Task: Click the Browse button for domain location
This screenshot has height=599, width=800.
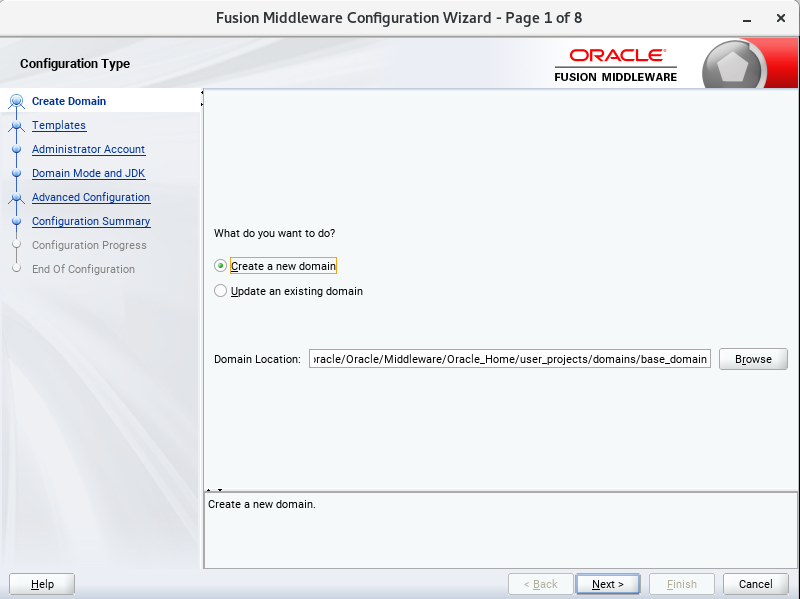Action: [753, 359]
